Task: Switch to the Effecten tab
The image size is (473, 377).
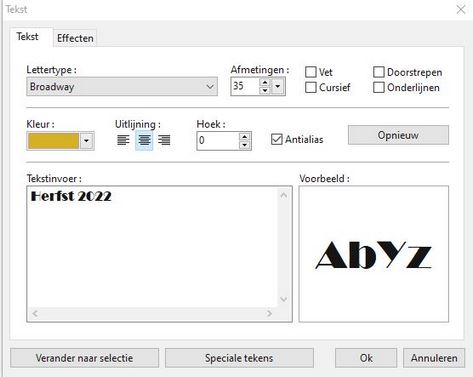Action: click(x=75, y=38)
